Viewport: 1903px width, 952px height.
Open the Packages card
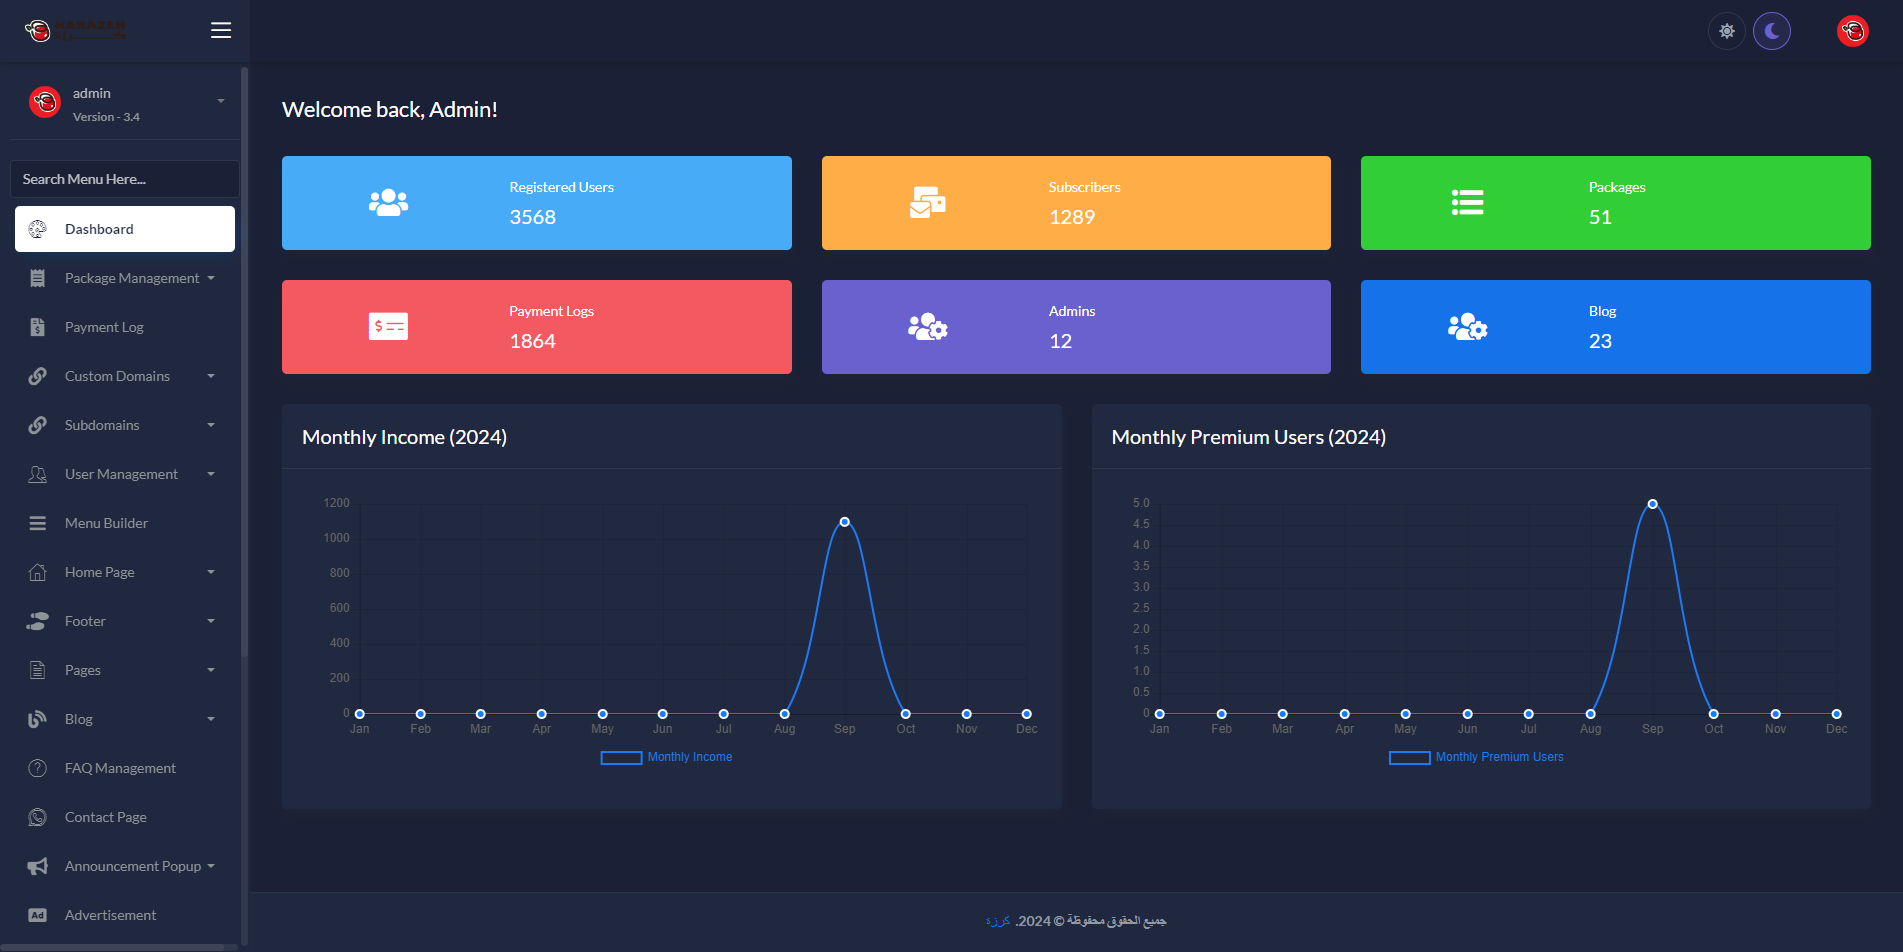click(x=1616, y=203)
